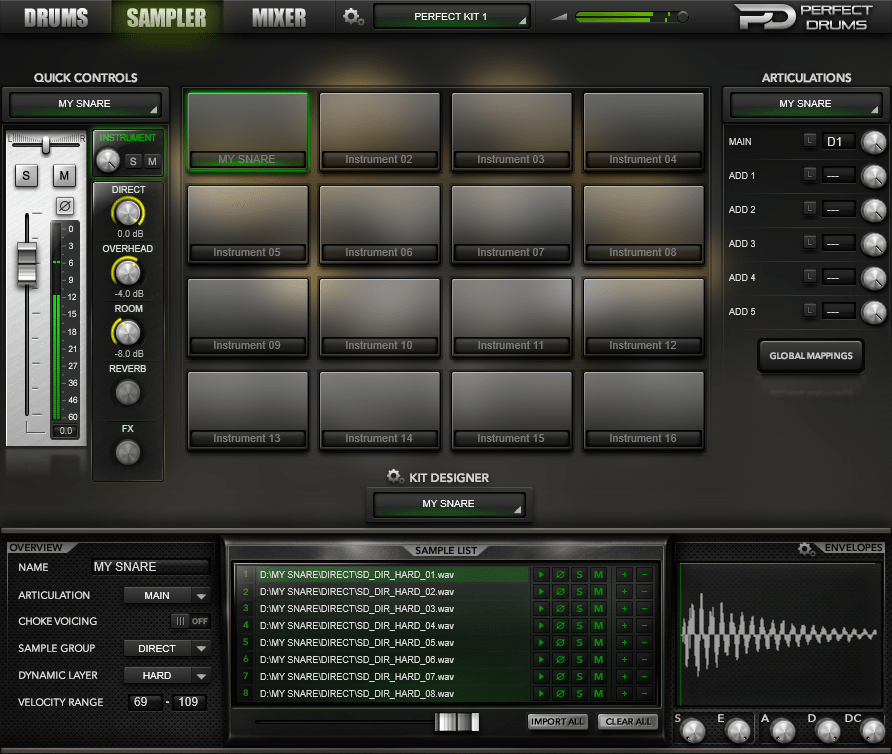Click the Global Mappings button
Screen dimensions: 892x754
(810, 355)
